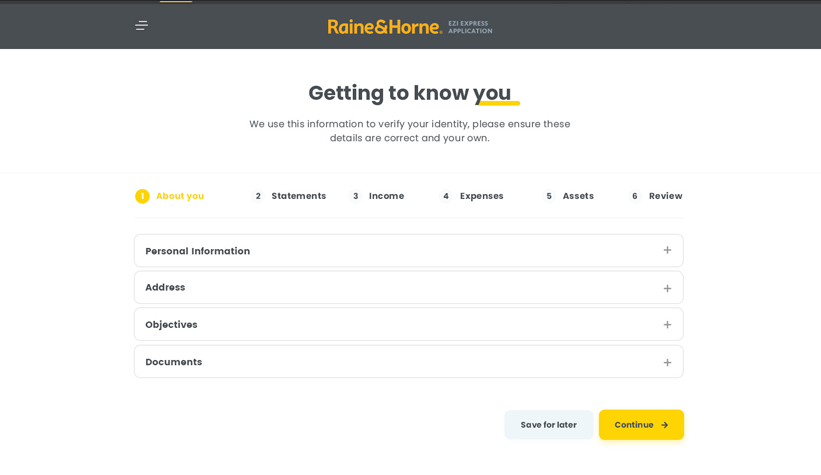Expand the Objectives section

point(171,325)
